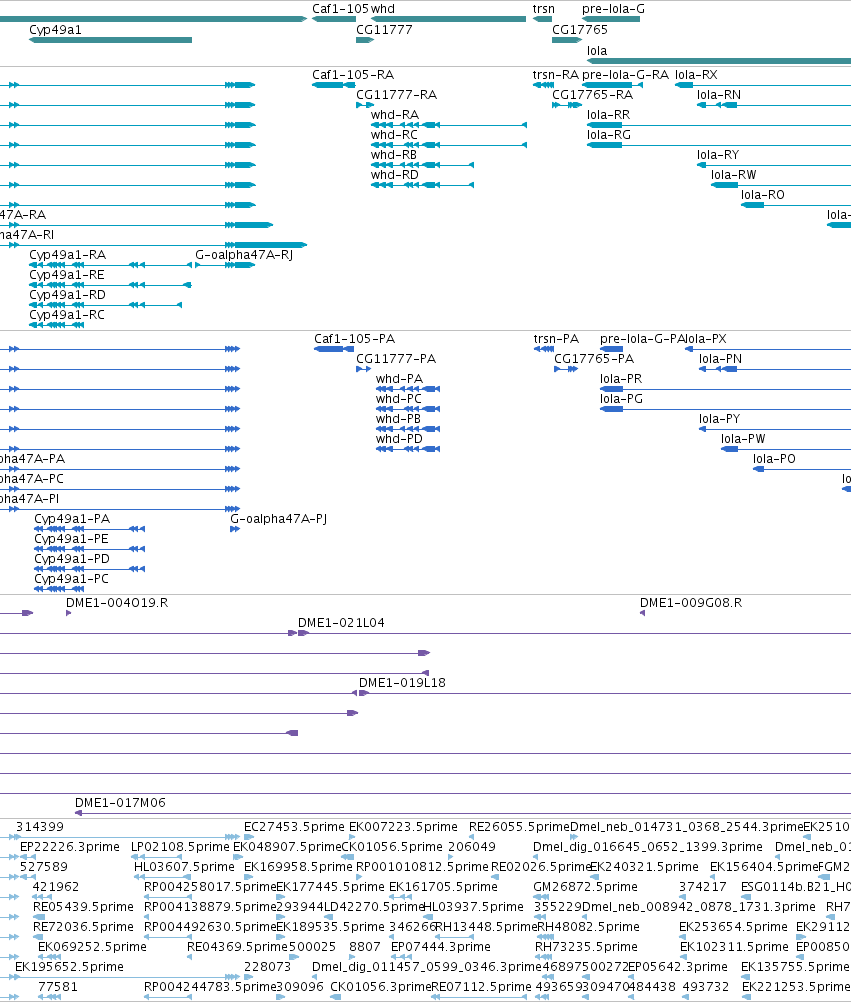Click trsn-PA protein label
Screen dimensions: 851x1002
(x=556, y=339)
